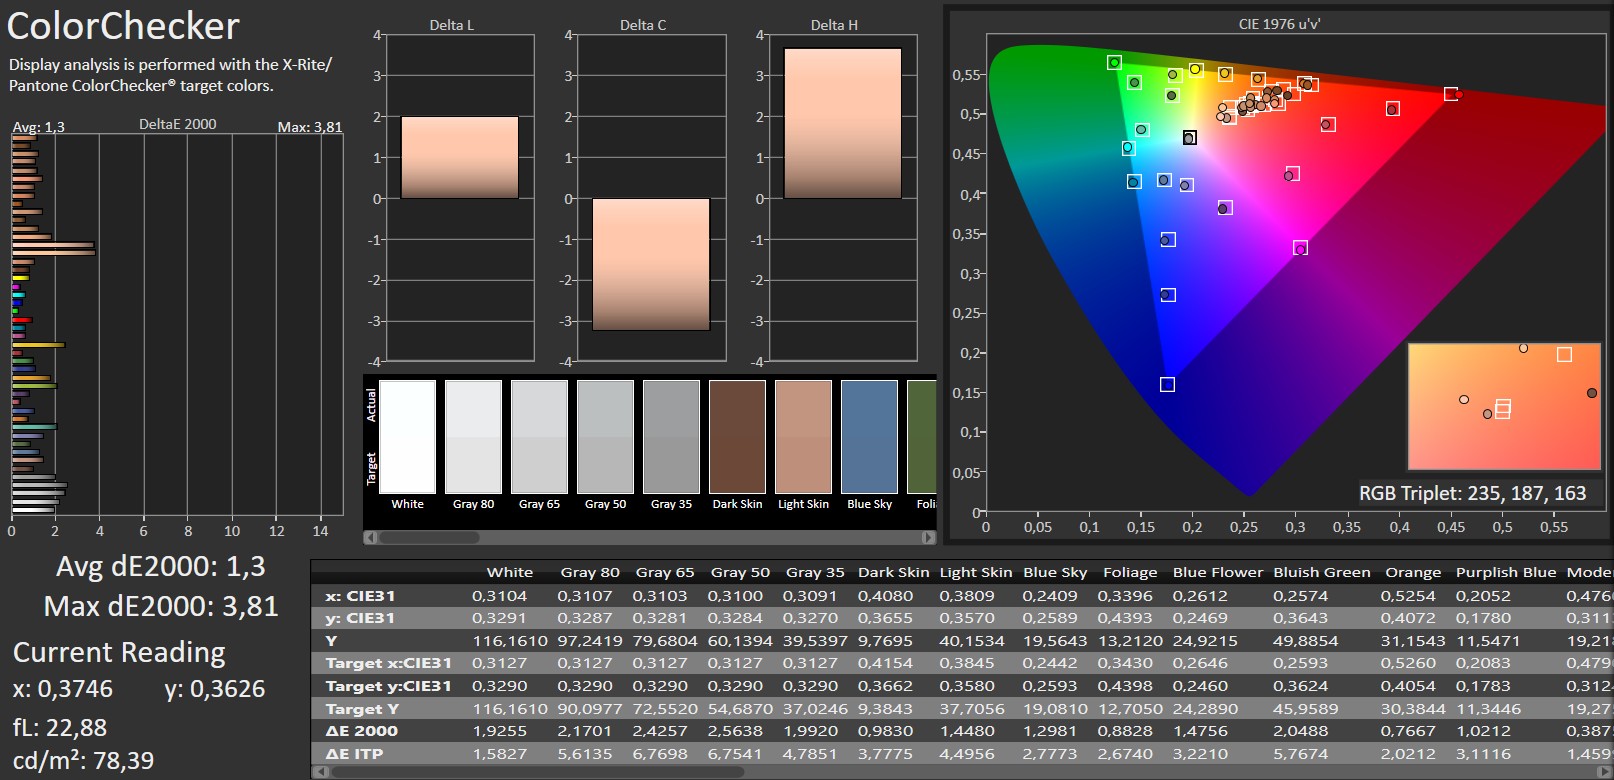
Task: Select the red primary target square in CIE chart
Action: (x=1450, y=94)
